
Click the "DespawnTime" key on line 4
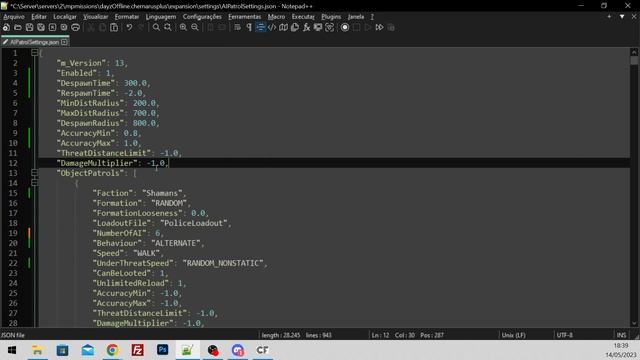coord(86,83)
